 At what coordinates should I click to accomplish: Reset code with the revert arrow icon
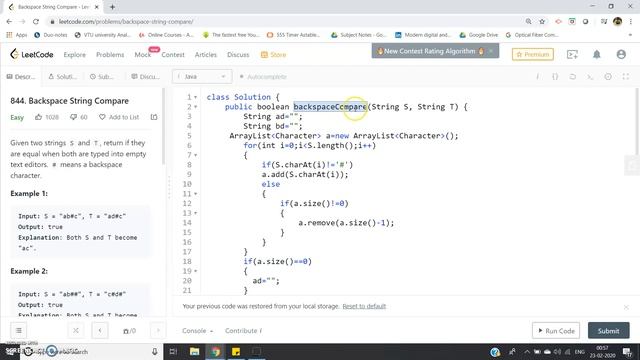(x=573, y=77)
